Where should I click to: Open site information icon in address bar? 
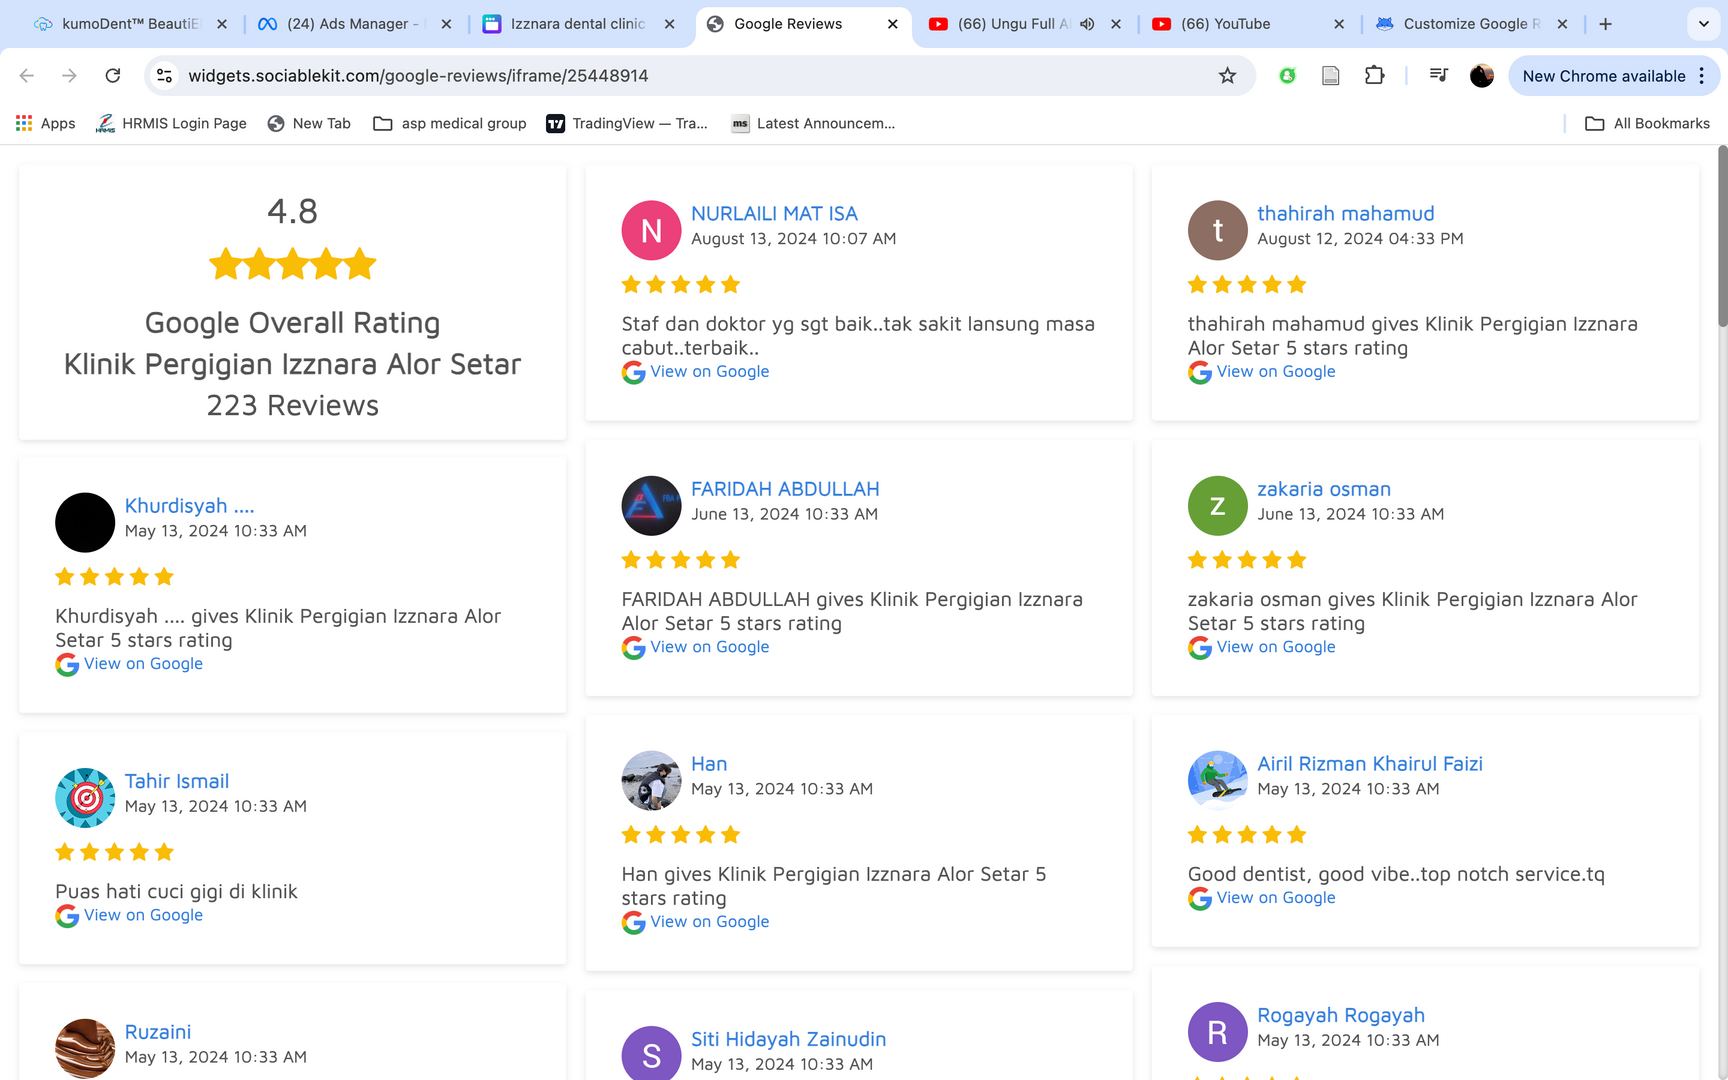point(165,76)
